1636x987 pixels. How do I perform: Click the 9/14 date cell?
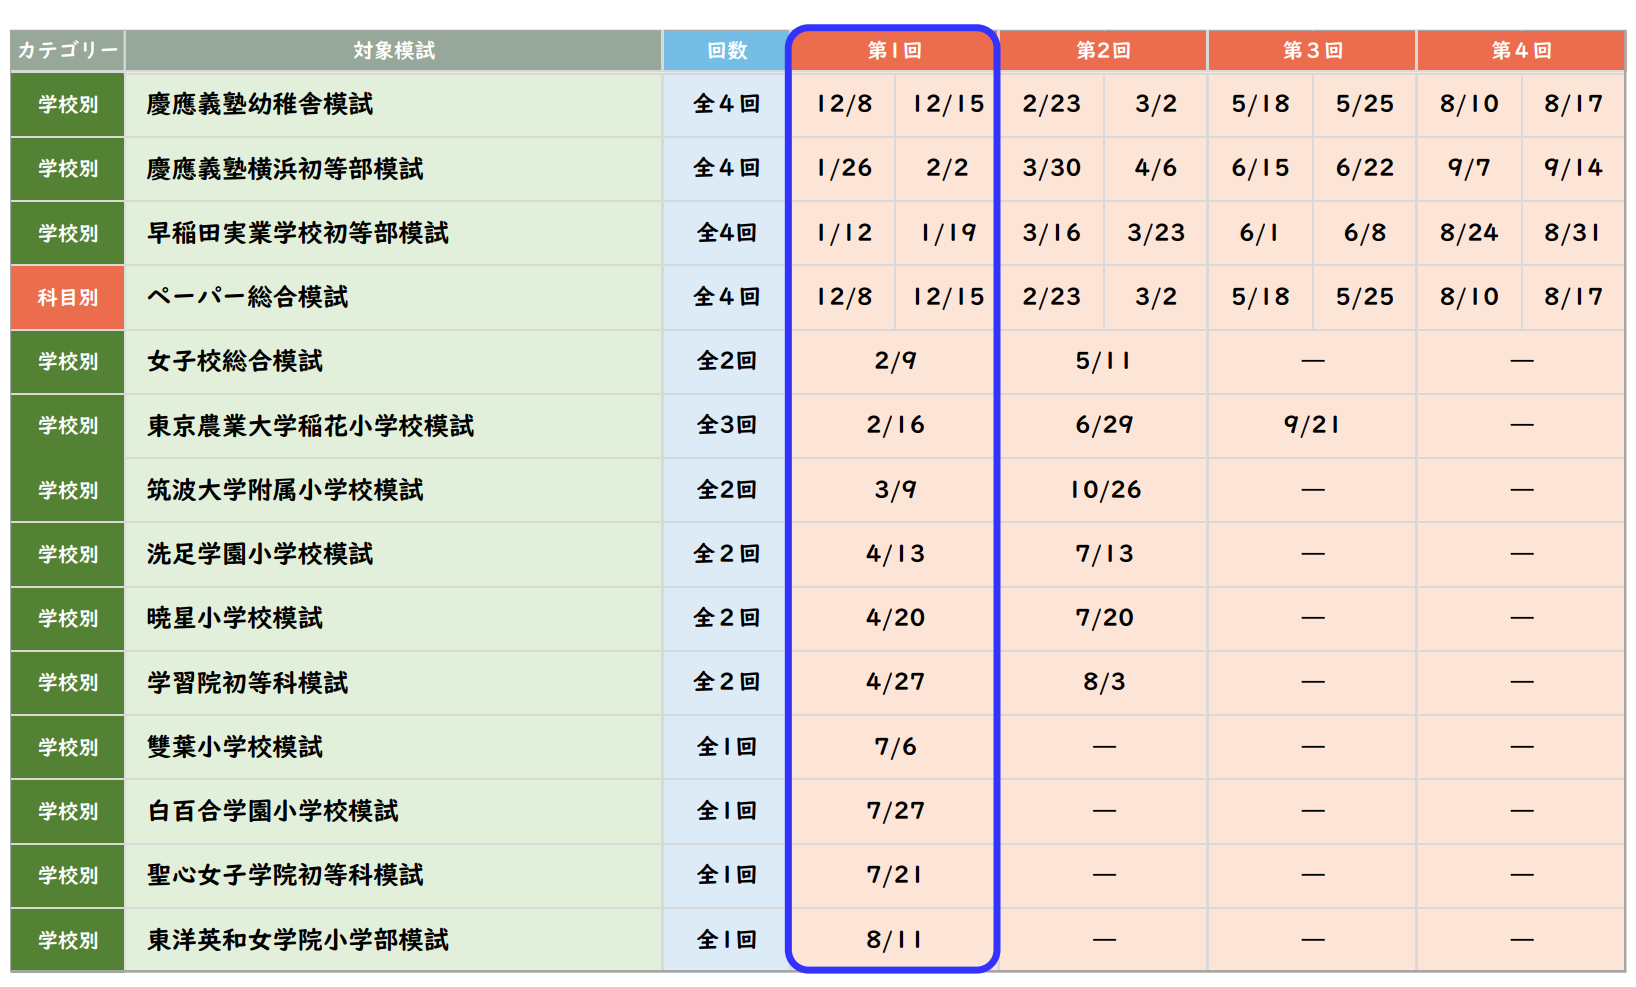1573,168
